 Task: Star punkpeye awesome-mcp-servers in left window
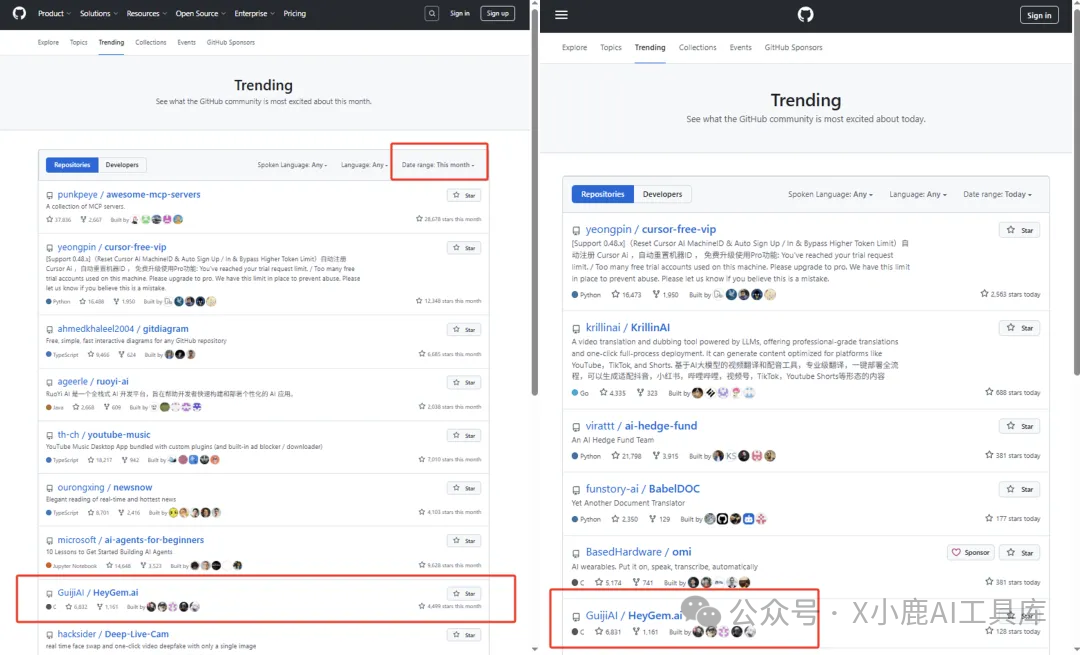click(x=464, y=195)
